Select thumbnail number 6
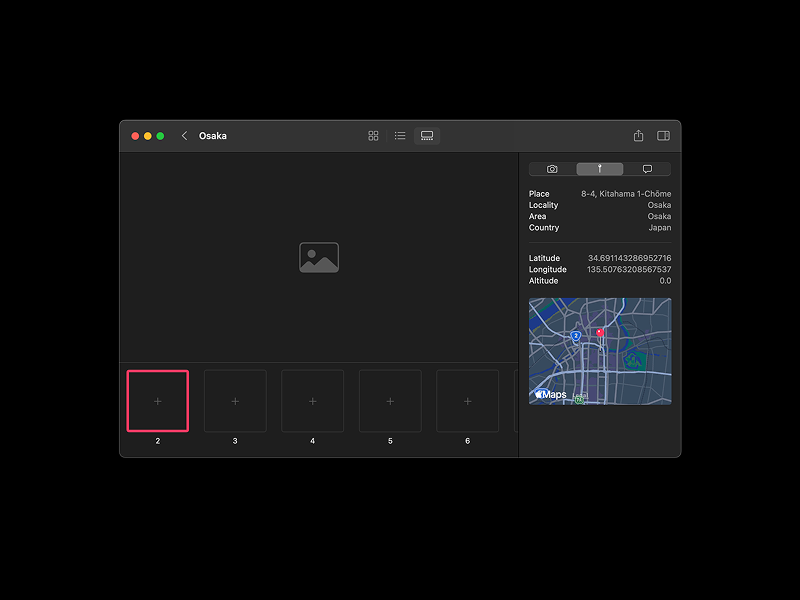This screenshot has width=800, height=600. pos(468,401)
